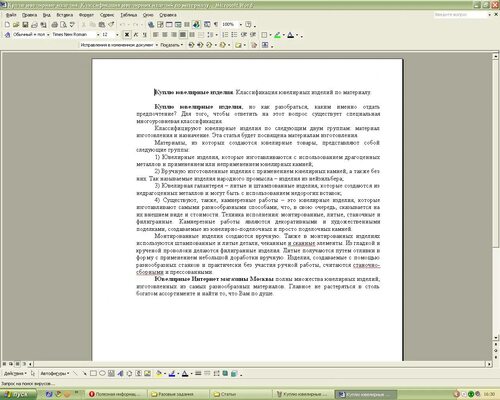This screenshot has width=500, height=400.
Task: Select the Rectangle drawing tool
Action: coord(93,374)
